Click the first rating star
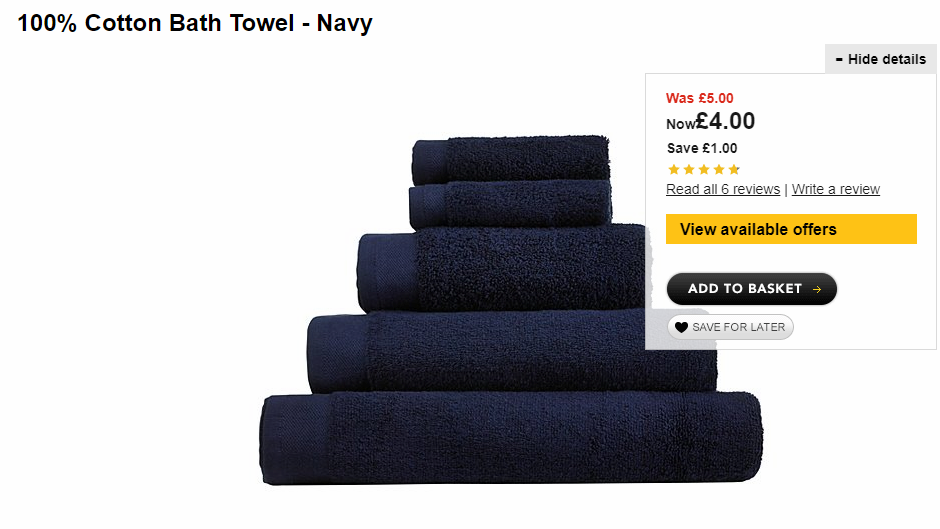Image resolution: width=940 pixels, height=529 pixels. [x=674, y=170]
